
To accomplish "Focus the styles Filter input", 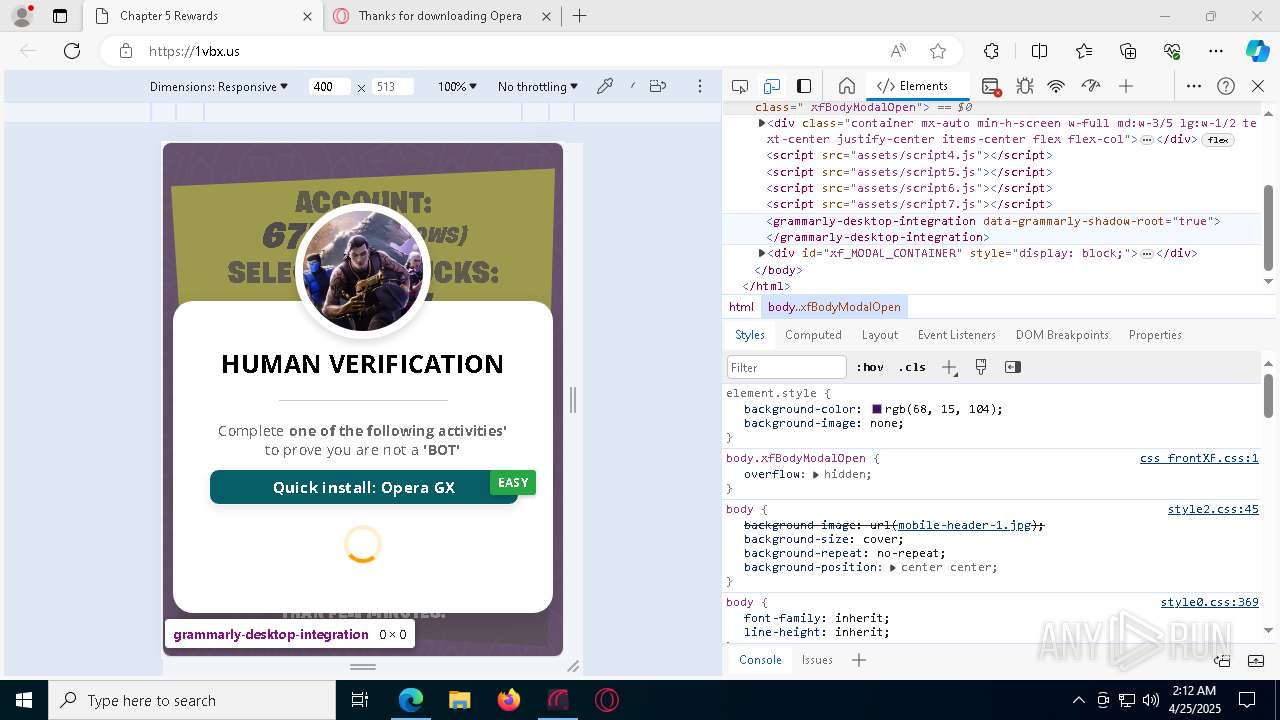I will point(787,367).
